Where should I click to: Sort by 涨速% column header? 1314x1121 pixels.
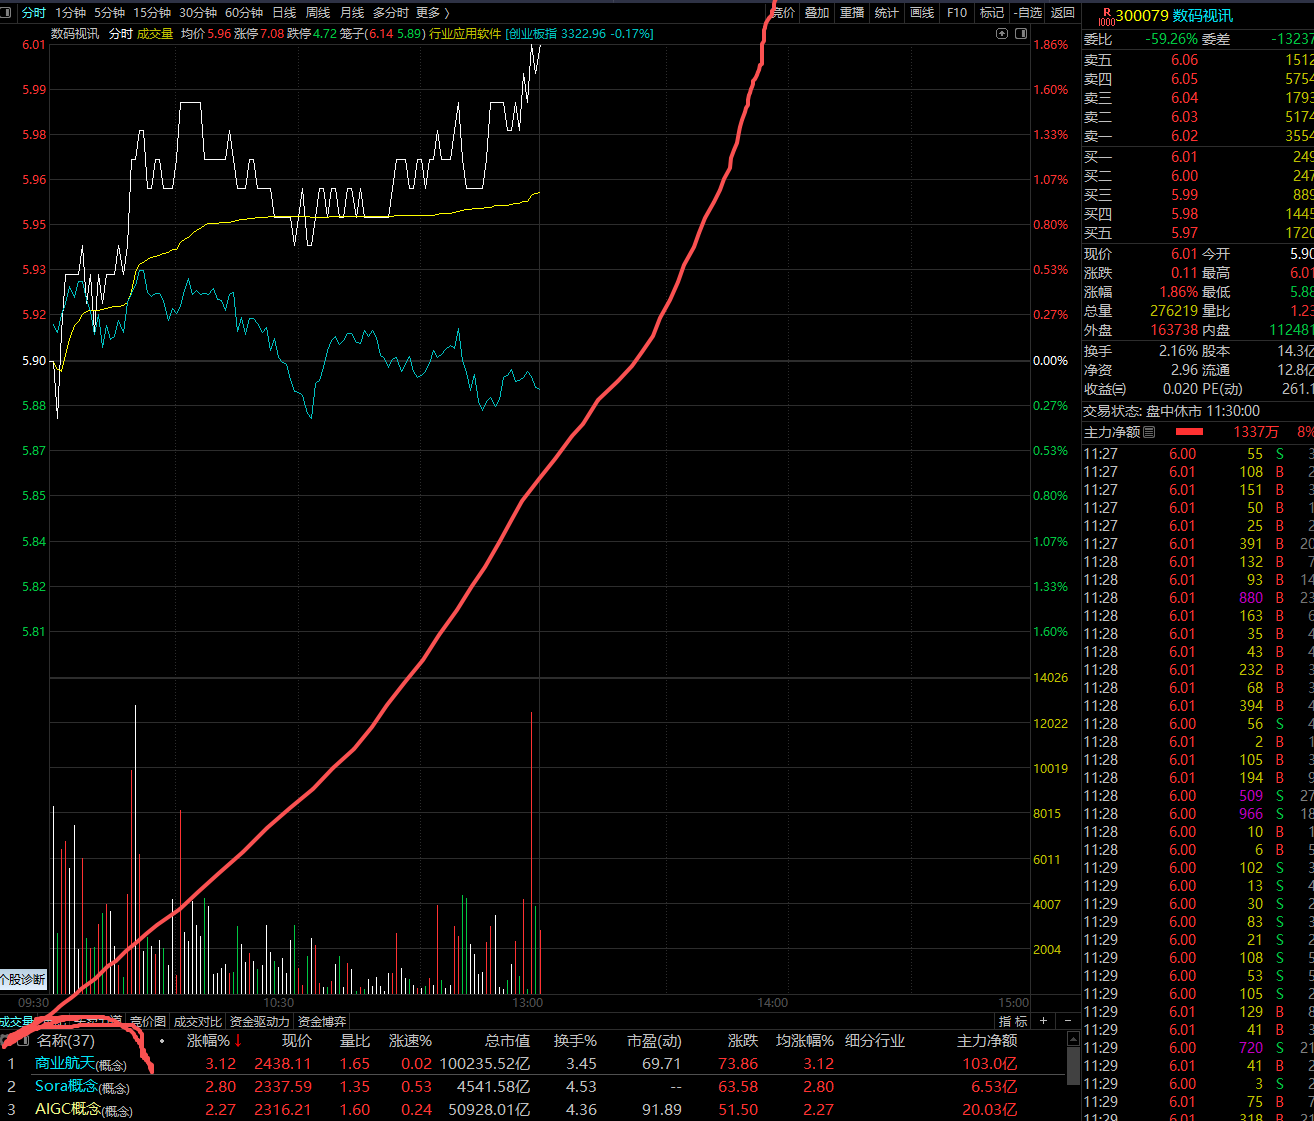(x=410, y=1041)
